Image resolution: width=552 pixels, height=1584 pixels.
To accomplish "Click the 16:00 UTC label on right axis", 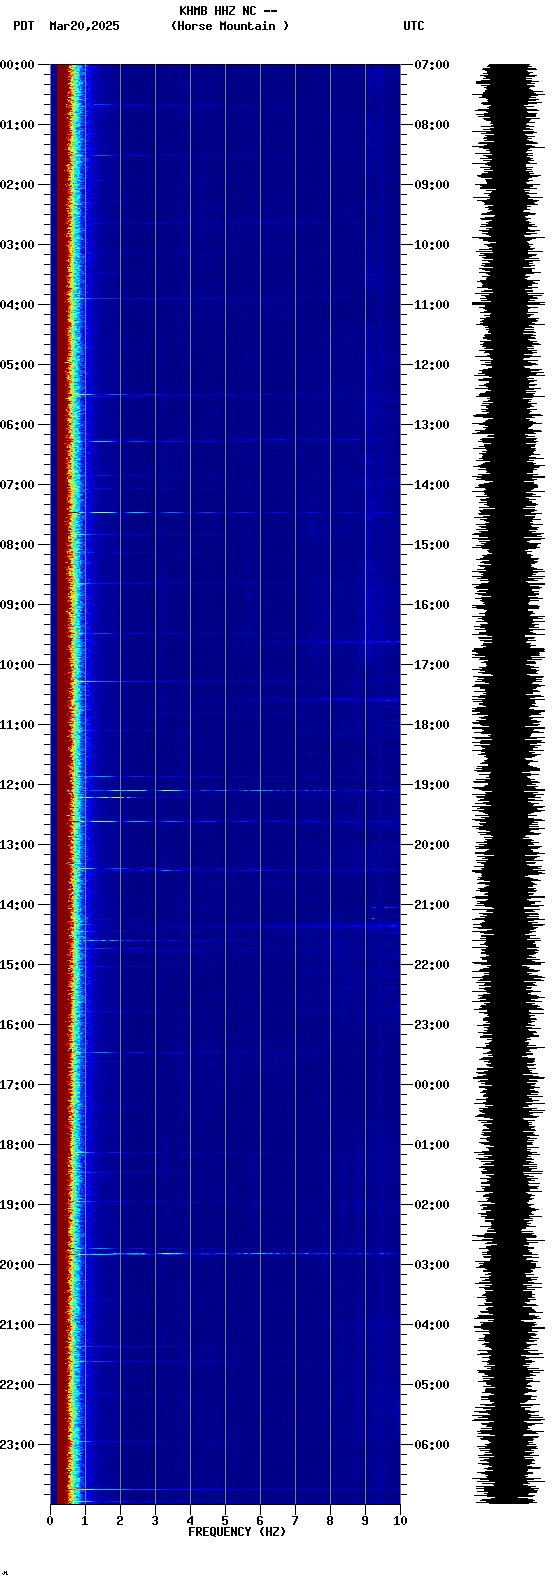I will (x=431, y=605).
